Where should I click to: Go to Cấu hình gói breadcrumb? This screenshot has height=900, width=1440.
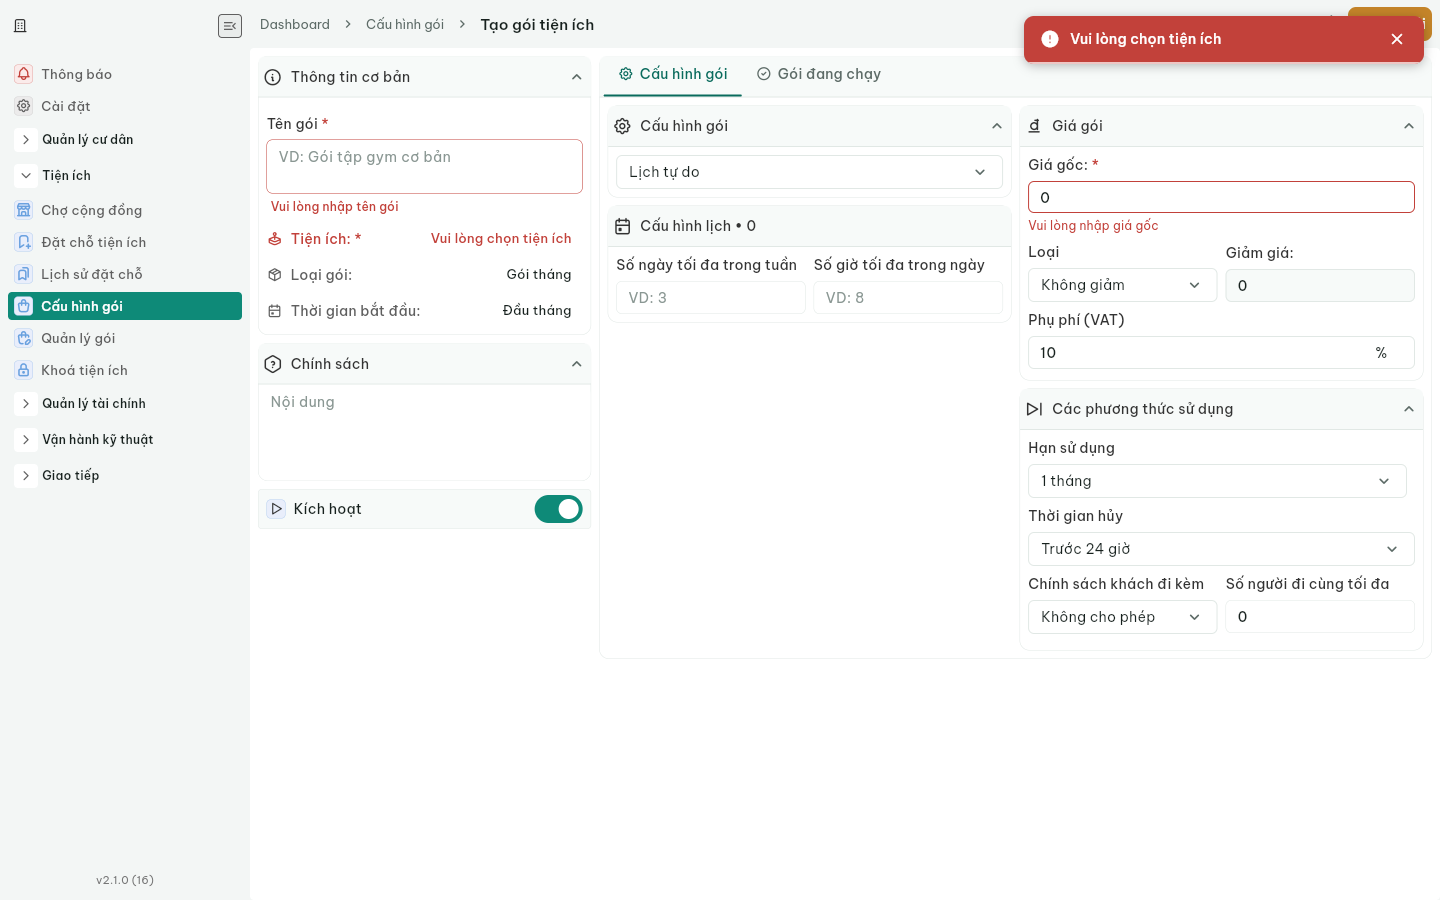[x=405, y=25]
